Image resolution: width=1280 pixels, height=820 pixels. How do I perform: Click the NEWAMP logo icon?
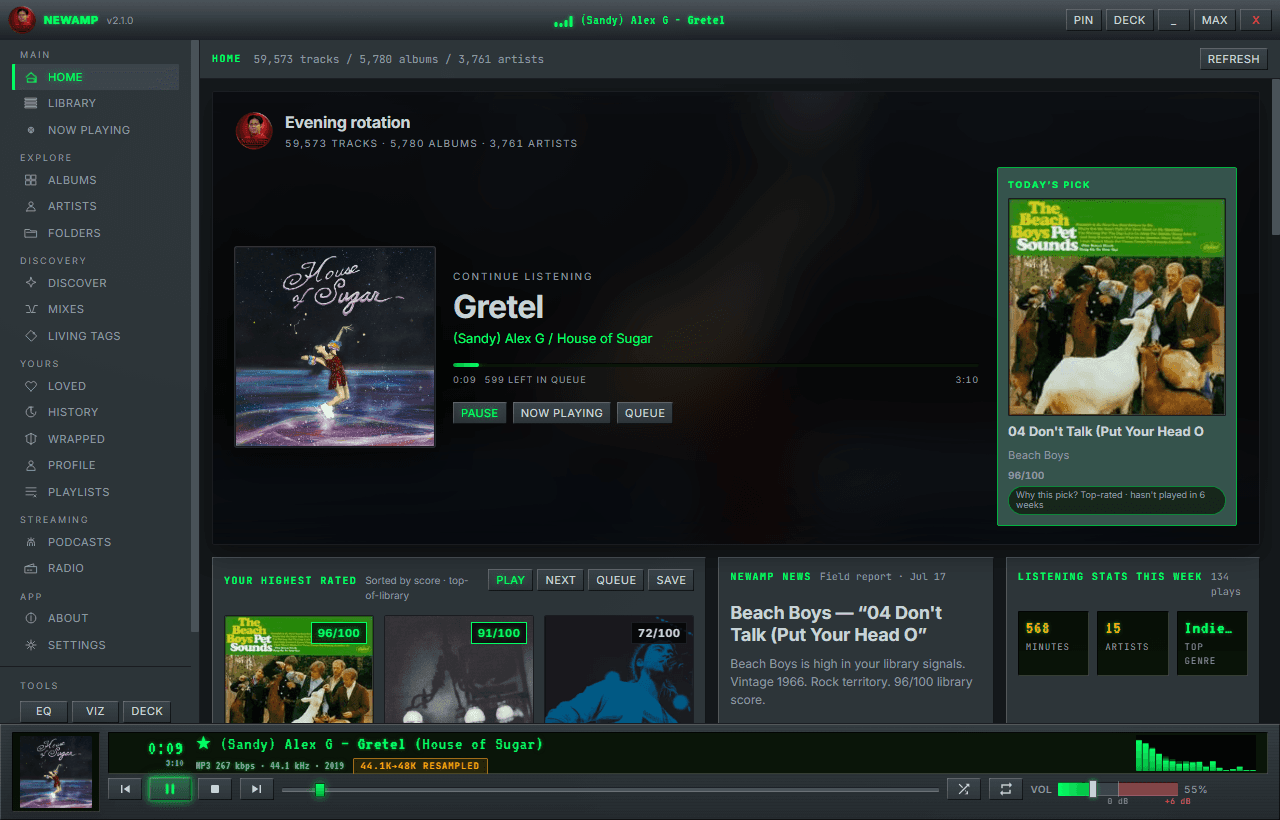(x=22, y=20)
